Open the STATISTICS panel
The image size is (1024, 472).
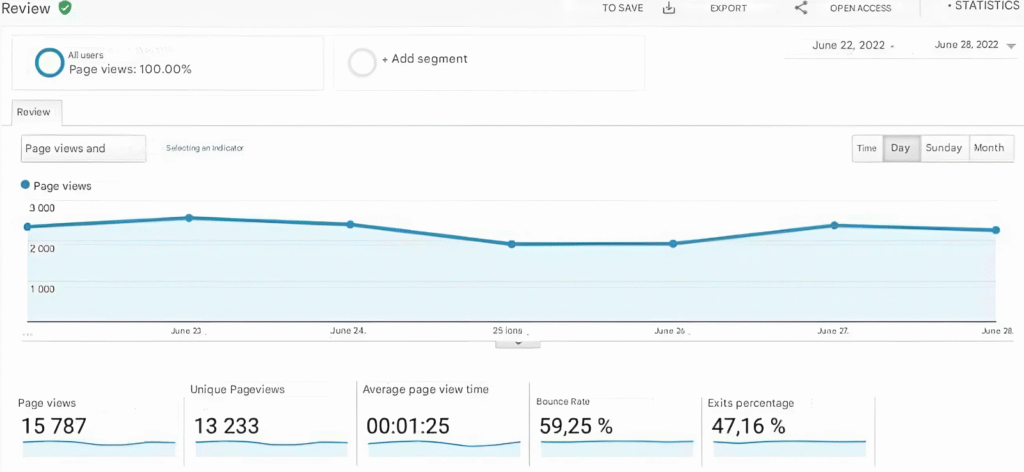983,6
